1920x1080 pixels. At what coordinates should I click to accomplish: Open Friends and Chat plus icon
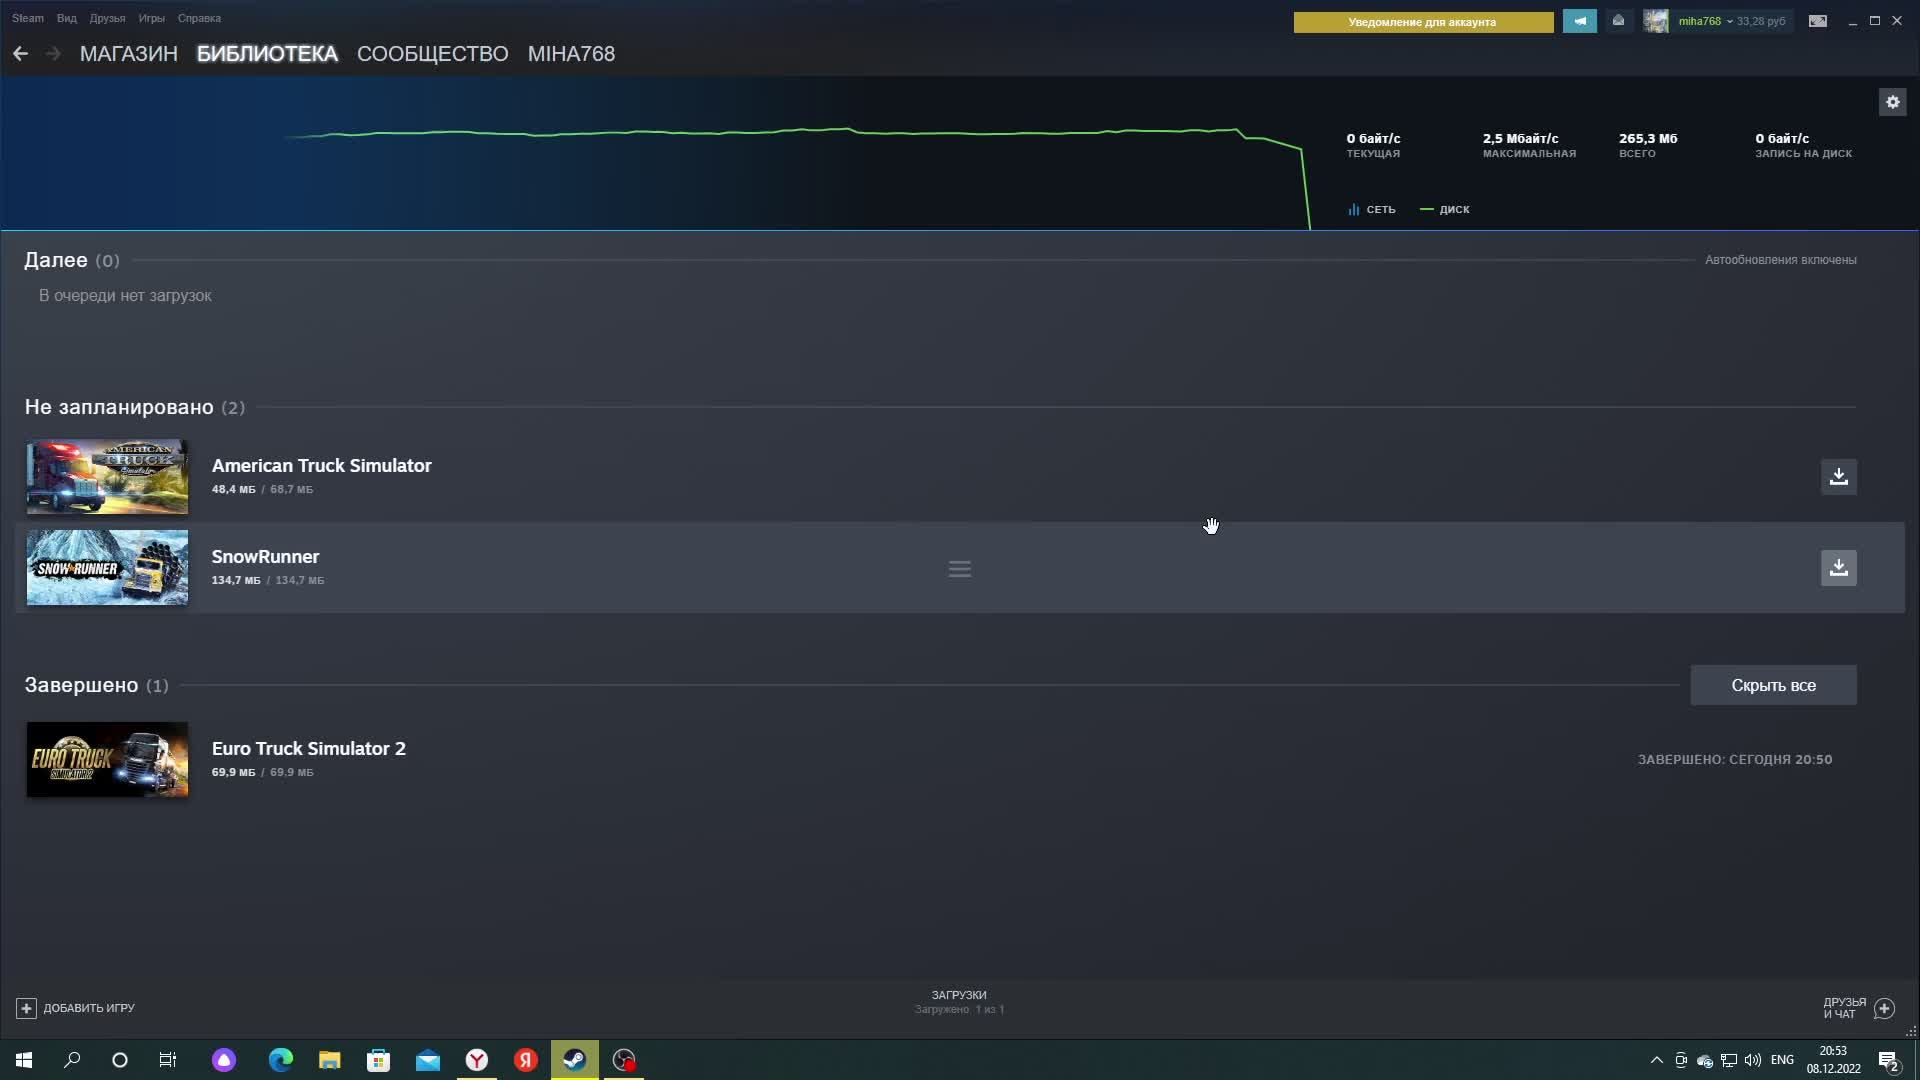coord(1884,1008)
